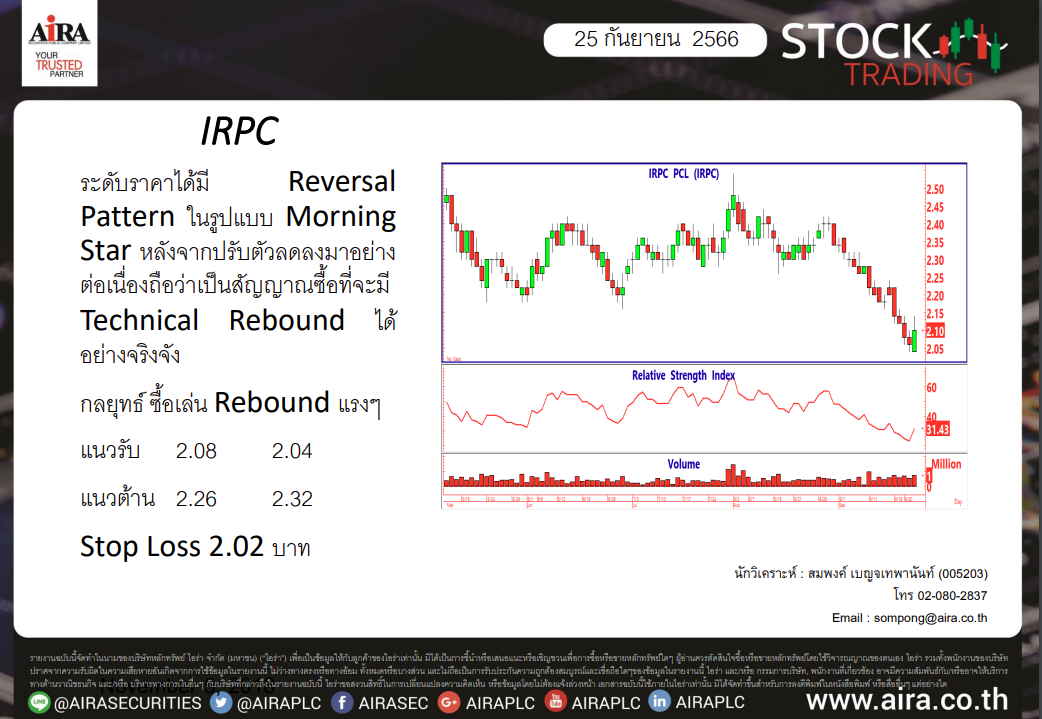Screen dimensions: 1042x719
Task: Click resistance level 2.26
Action: pyautogui.click(x=196, y=499)
